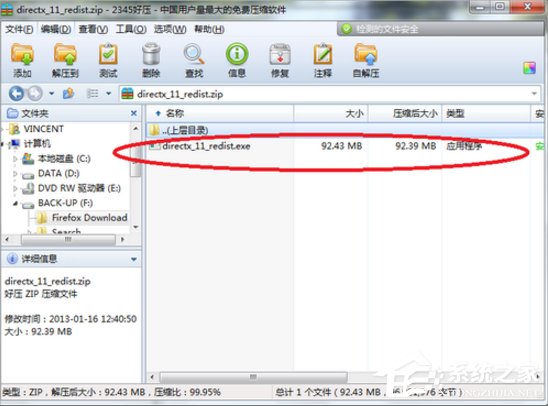The width and height of the screenshot is (548, 406).
Task: Select Firefox Download folder in tree
Action: coord(89,218)
